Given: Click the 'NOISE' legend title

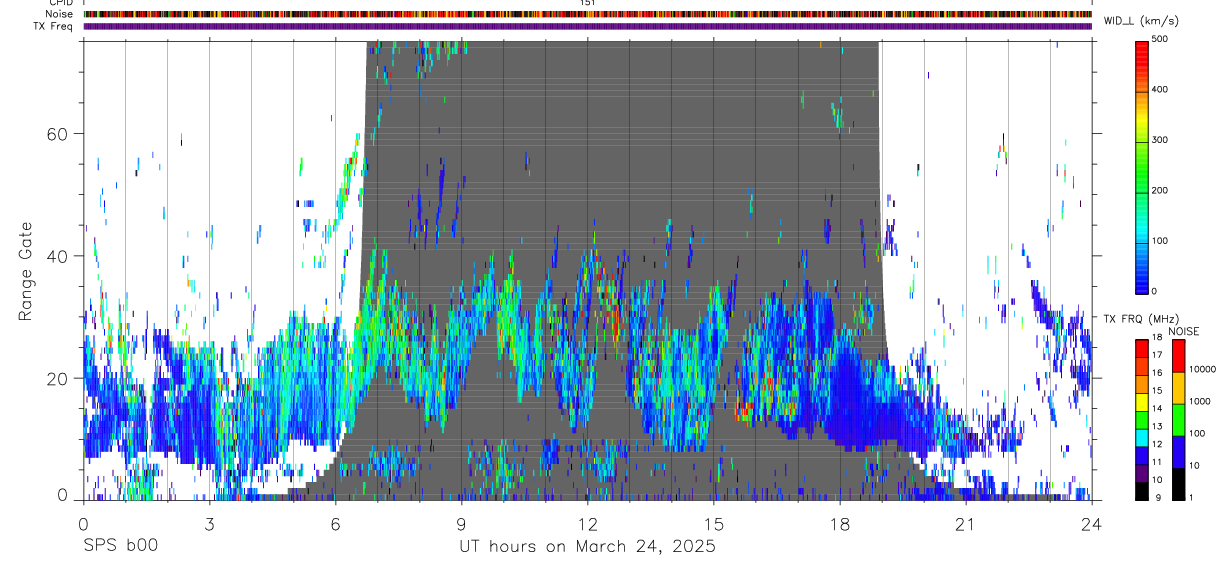Looking at the screenshot, I should 1183,331.
